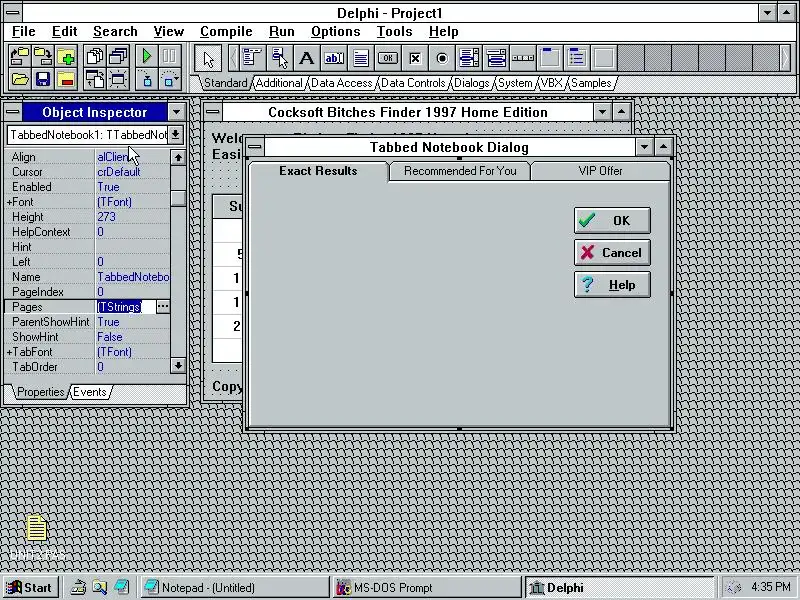Click the Step Over debug icon
The width and height of the screenshot is (800, 600).
pyautogui.click(x=170, y=80)
